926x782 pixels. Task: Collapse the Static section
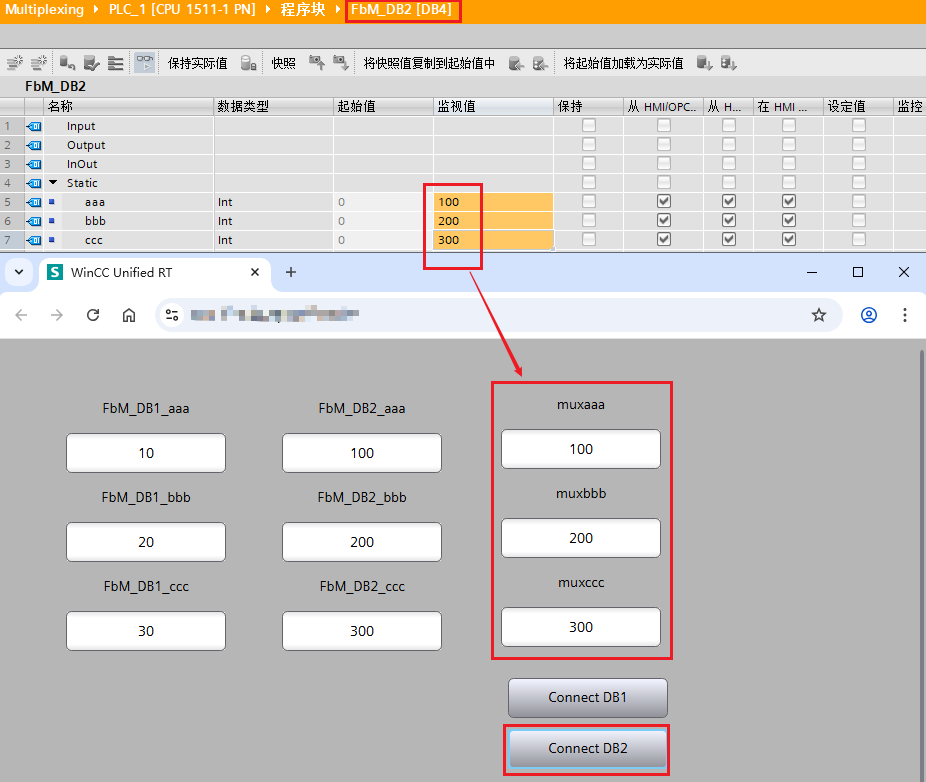pyautogui.click(x=53, y=183)
